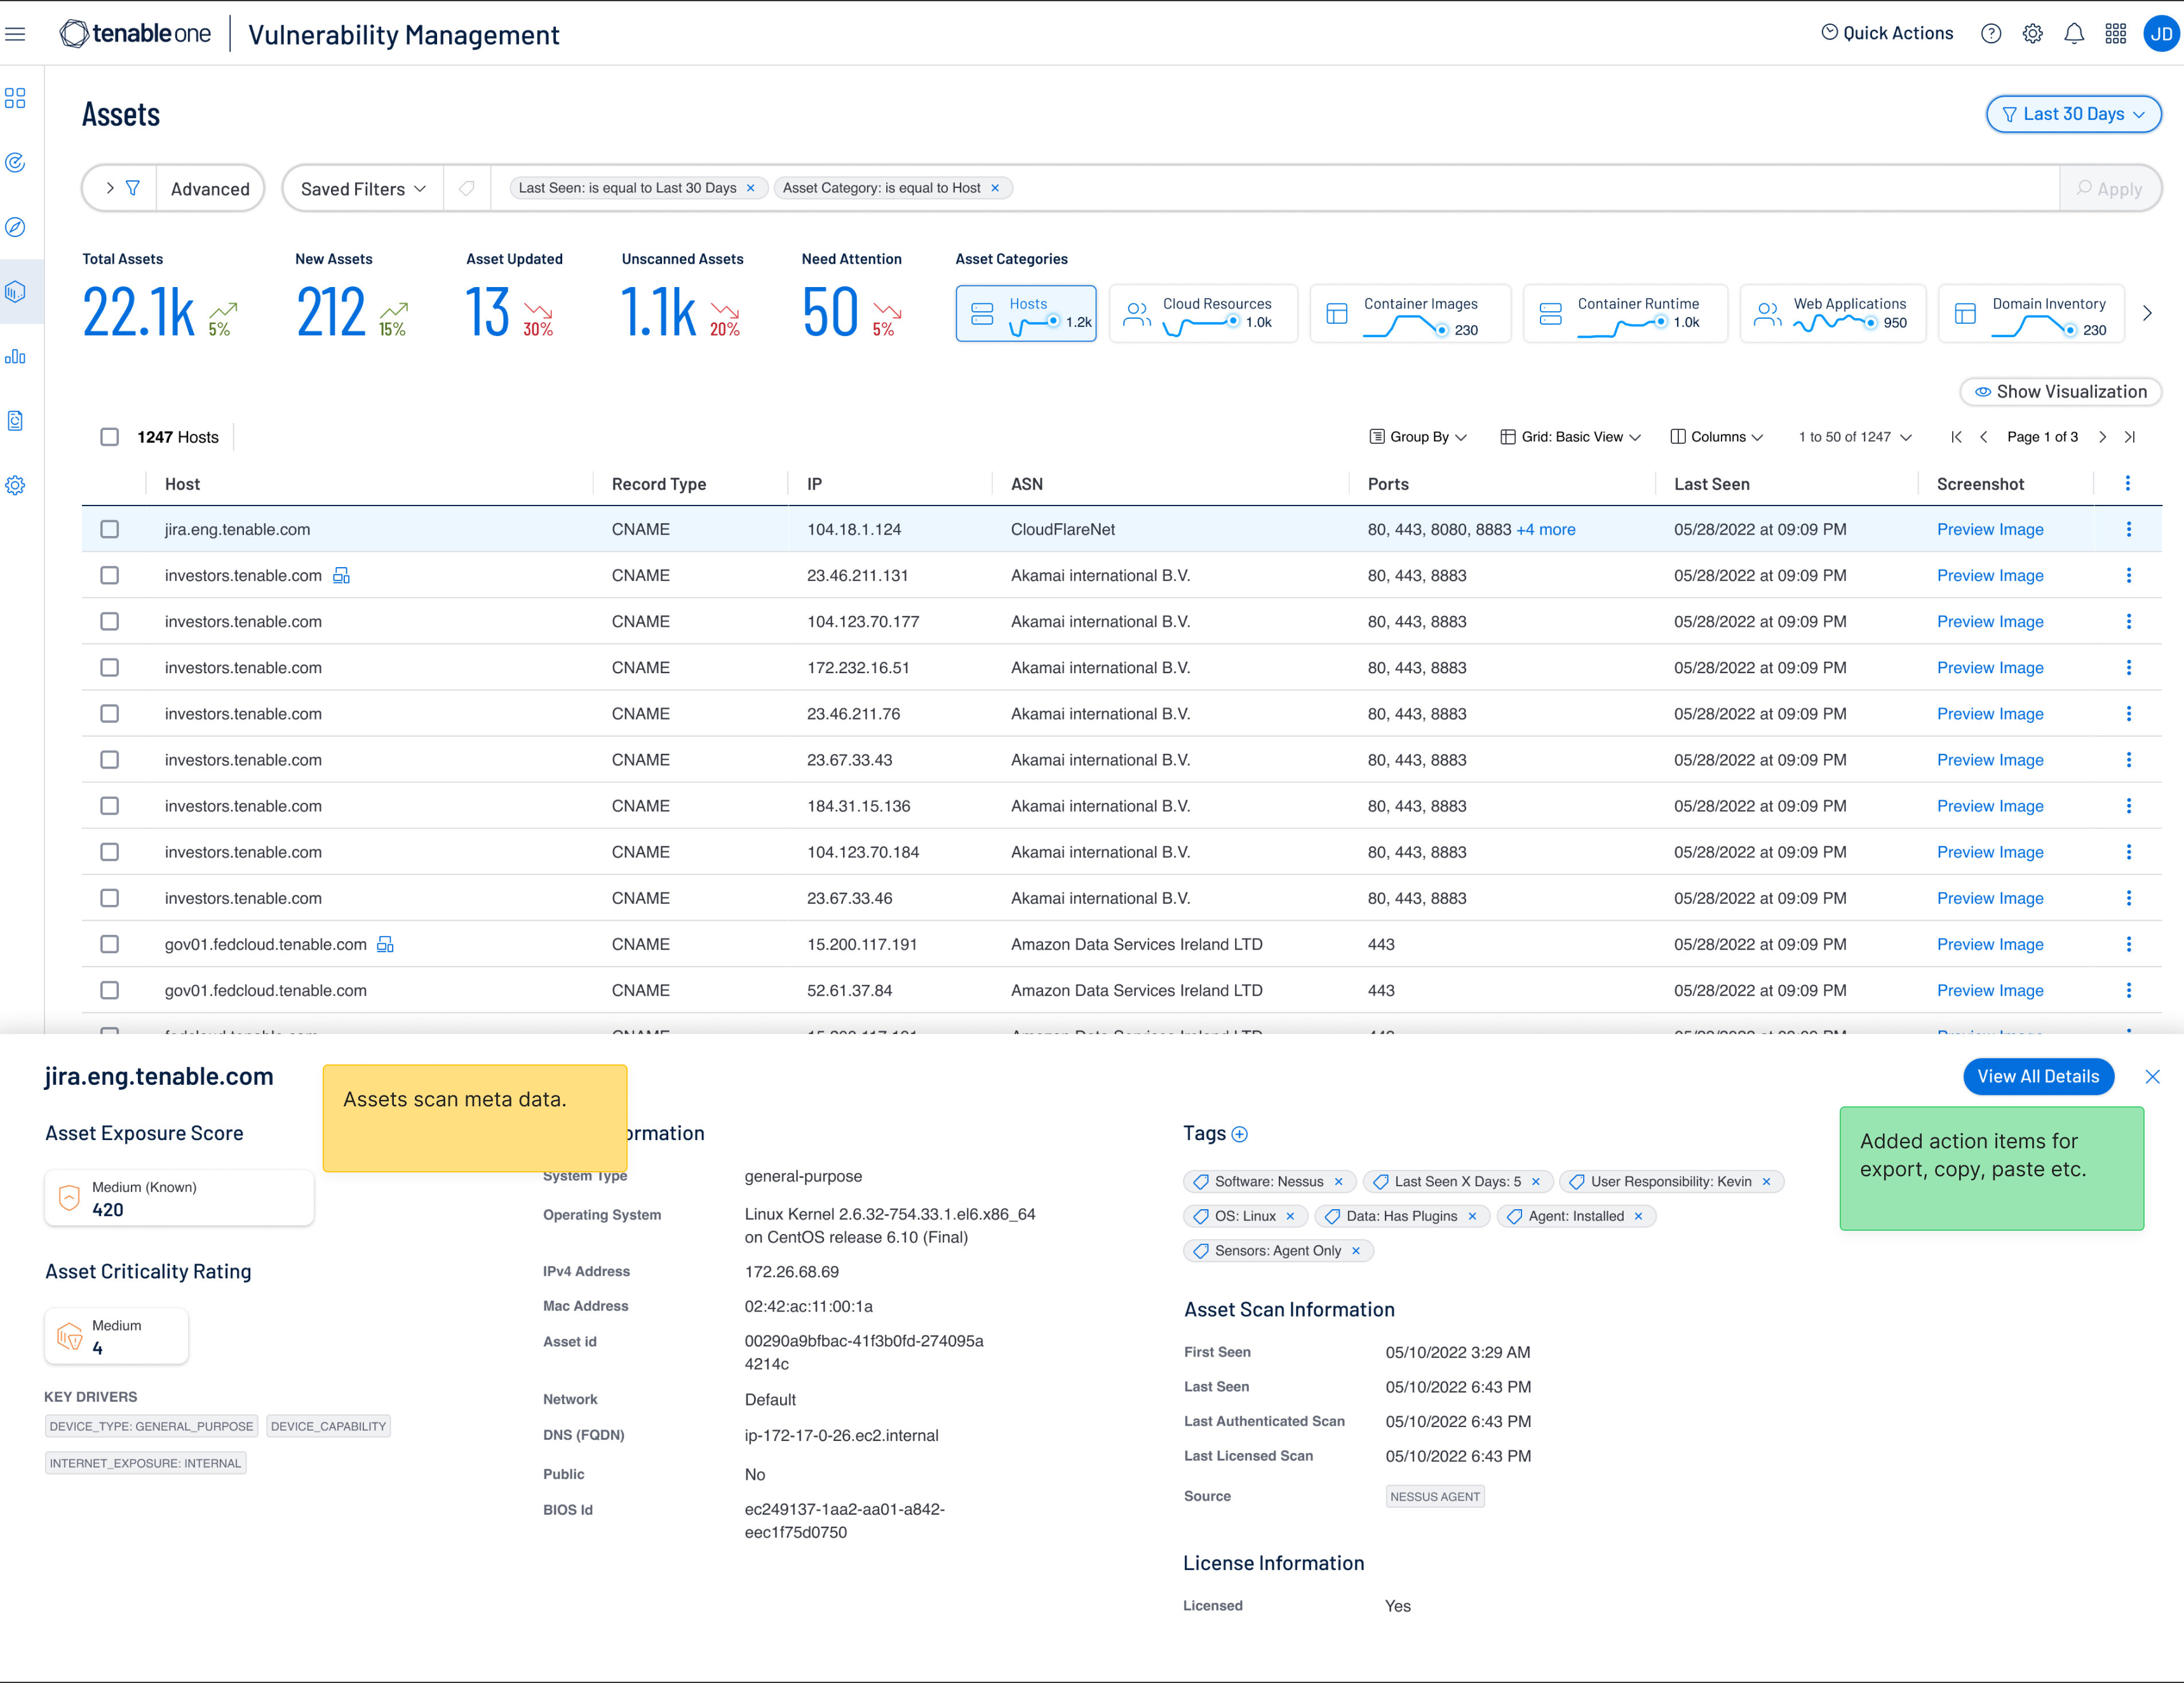This screenshot has width=2184, height=1683.
Task: Open the hamburger navigation menu
Action: (x=15, y=34)
